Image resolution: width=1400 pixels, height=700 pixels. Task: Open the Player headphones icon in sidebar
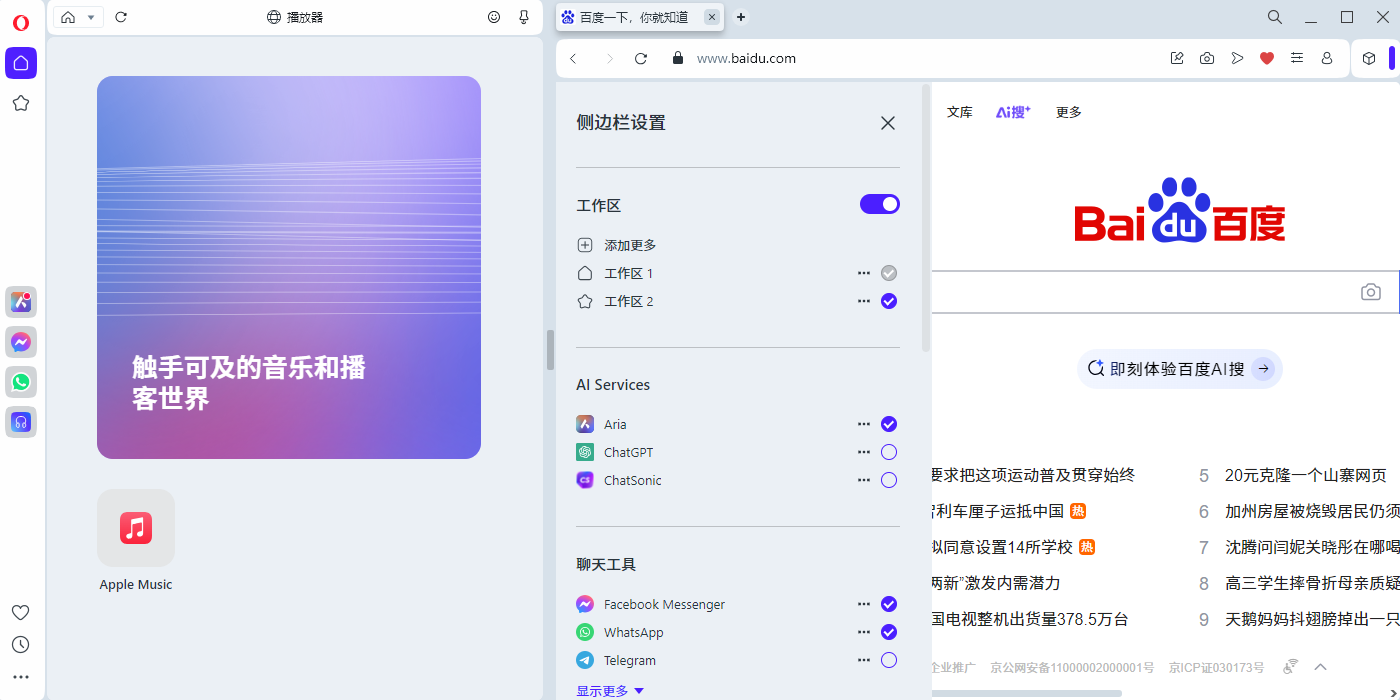pyautogui.click(x=21, y=422)
